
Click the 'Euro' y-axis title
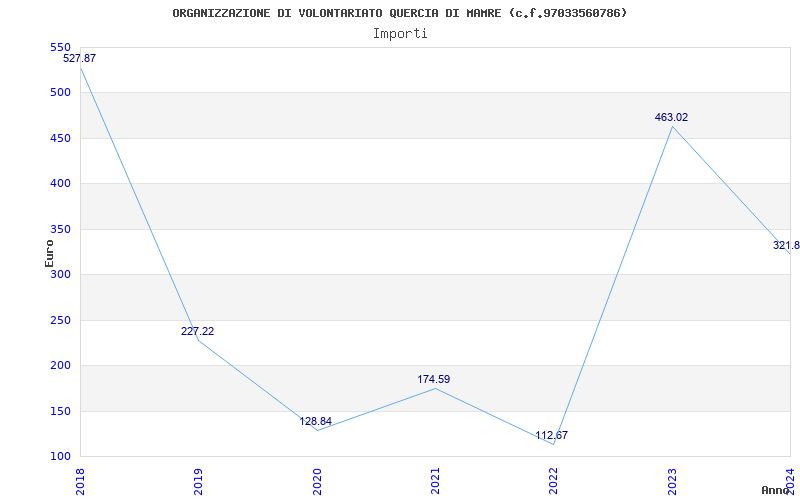coord(49,253)
